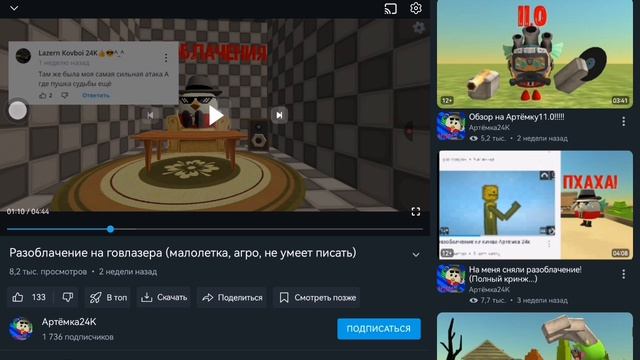
Task: Click the 8,2 тыс. просмотров view count
Action: (48, 271)
